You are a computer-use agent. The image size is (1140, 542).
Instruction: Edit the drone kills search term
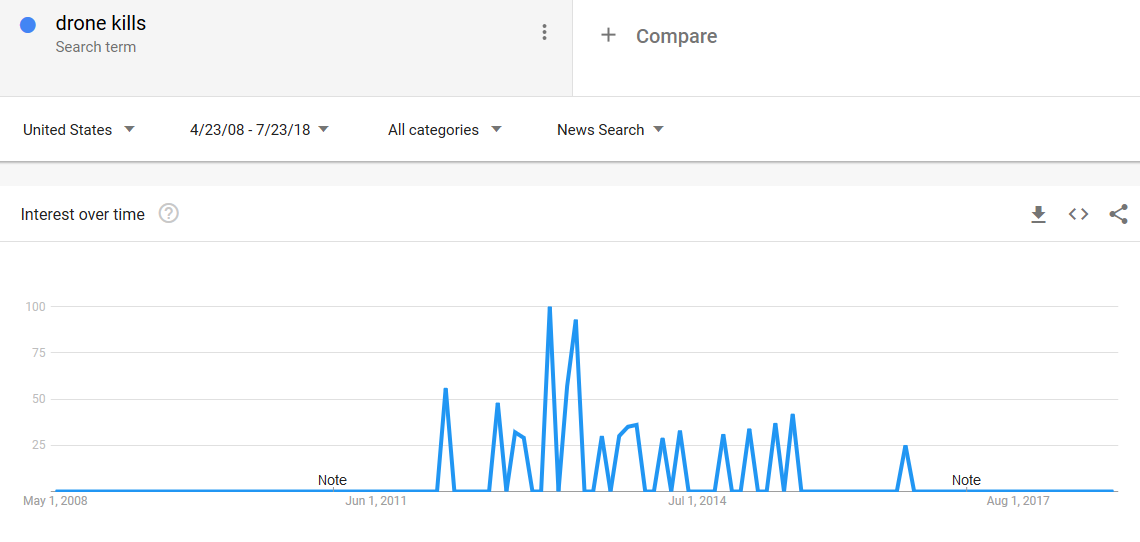tap(101, 23)
